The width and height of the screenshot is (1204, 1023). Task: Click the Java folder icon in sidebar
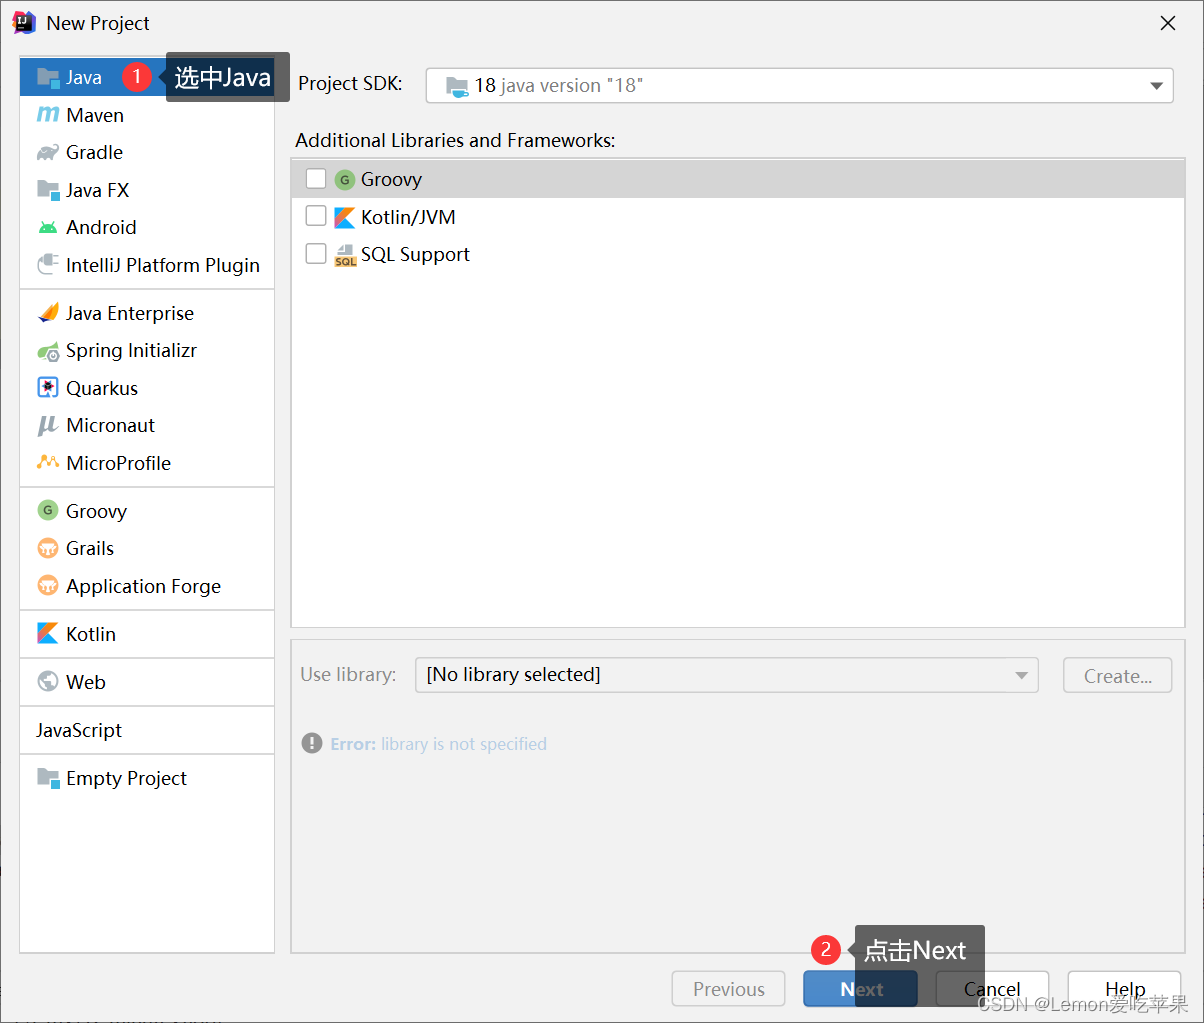pyautogui.click(x=48, y=78)
